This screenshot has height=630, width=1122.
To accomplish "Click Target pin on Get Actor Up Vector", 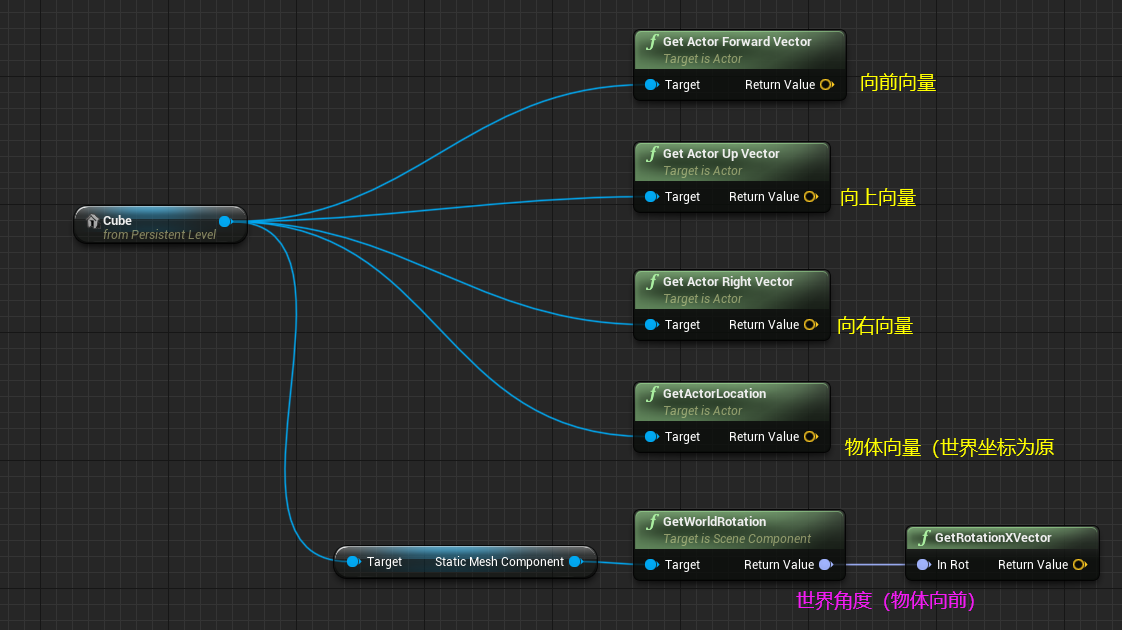I will tap(651, 196).
